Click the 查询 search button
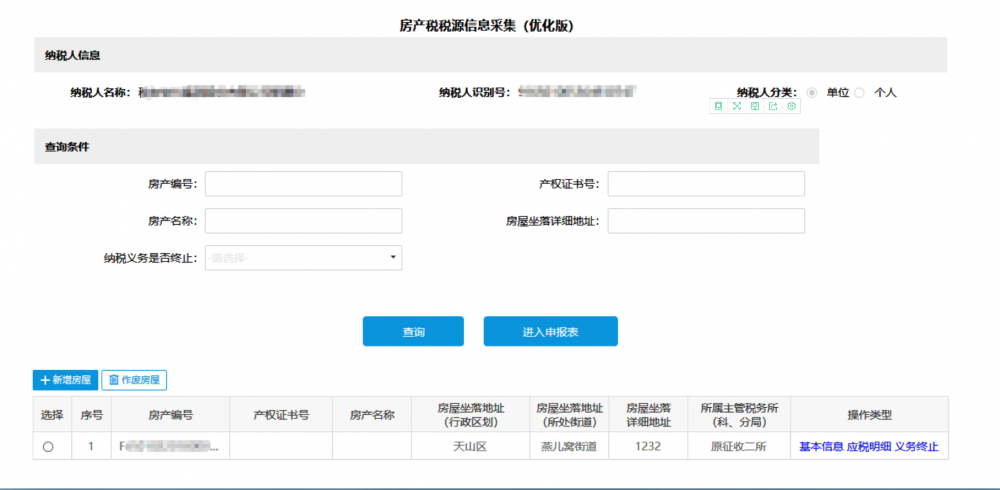Image resolution: width=1000 pixels, height=490 pixels. coord(413,332)
